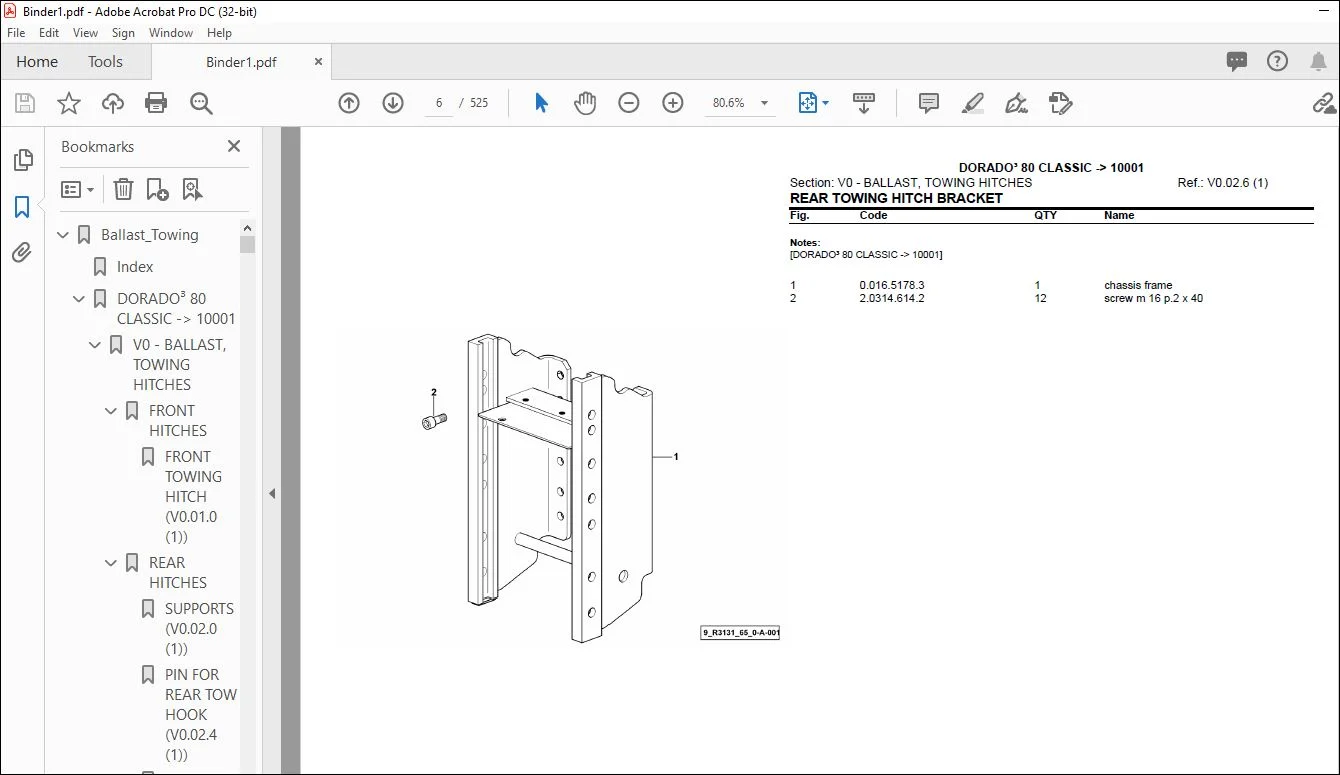
Task: Click the part code 2.0314.614.2
Action: 892,298
